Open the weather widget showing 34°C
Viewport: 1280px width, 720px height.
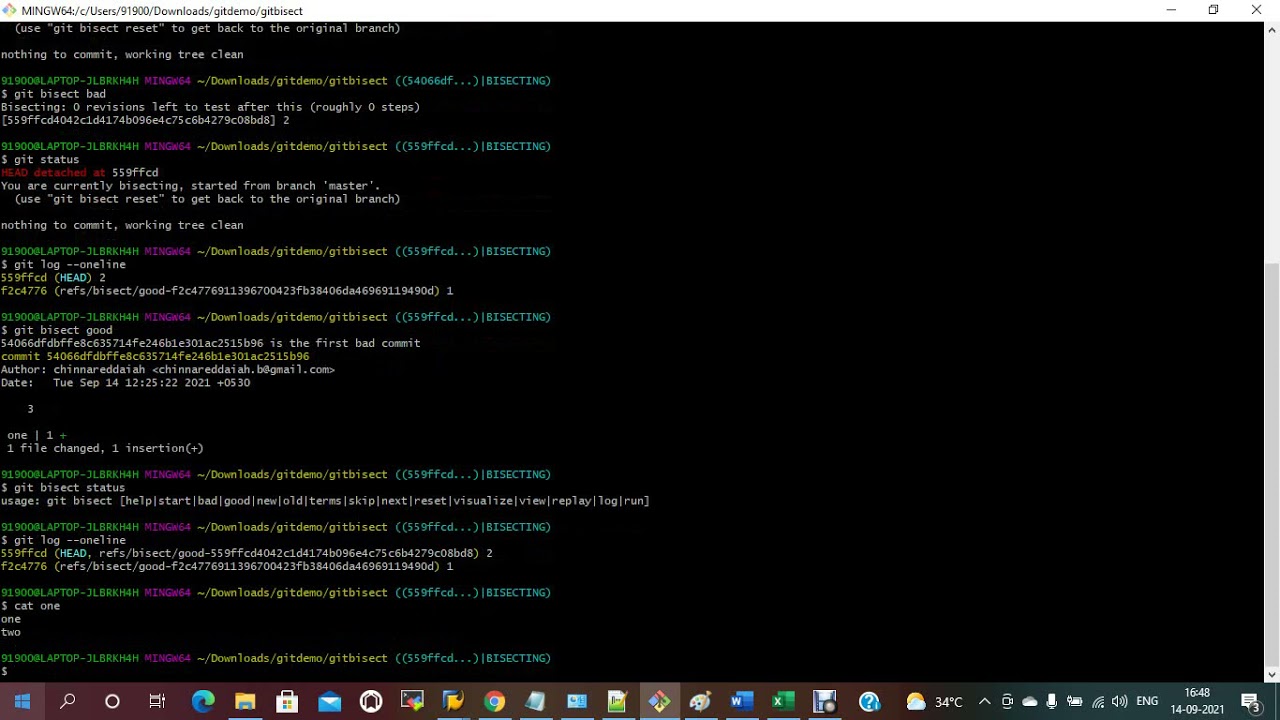click(x=934, y=701)
